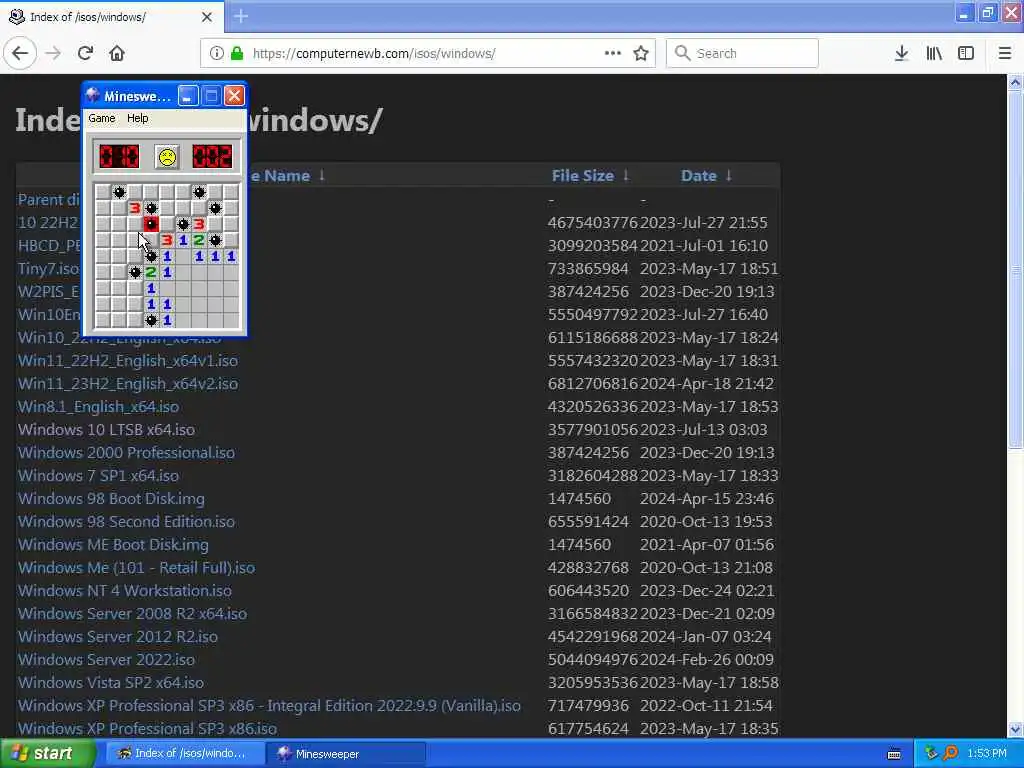The height and width of the screenshot is (768, 1024).
Task: Open the library bookshelf icon
Action: click(x=934, y=53)
